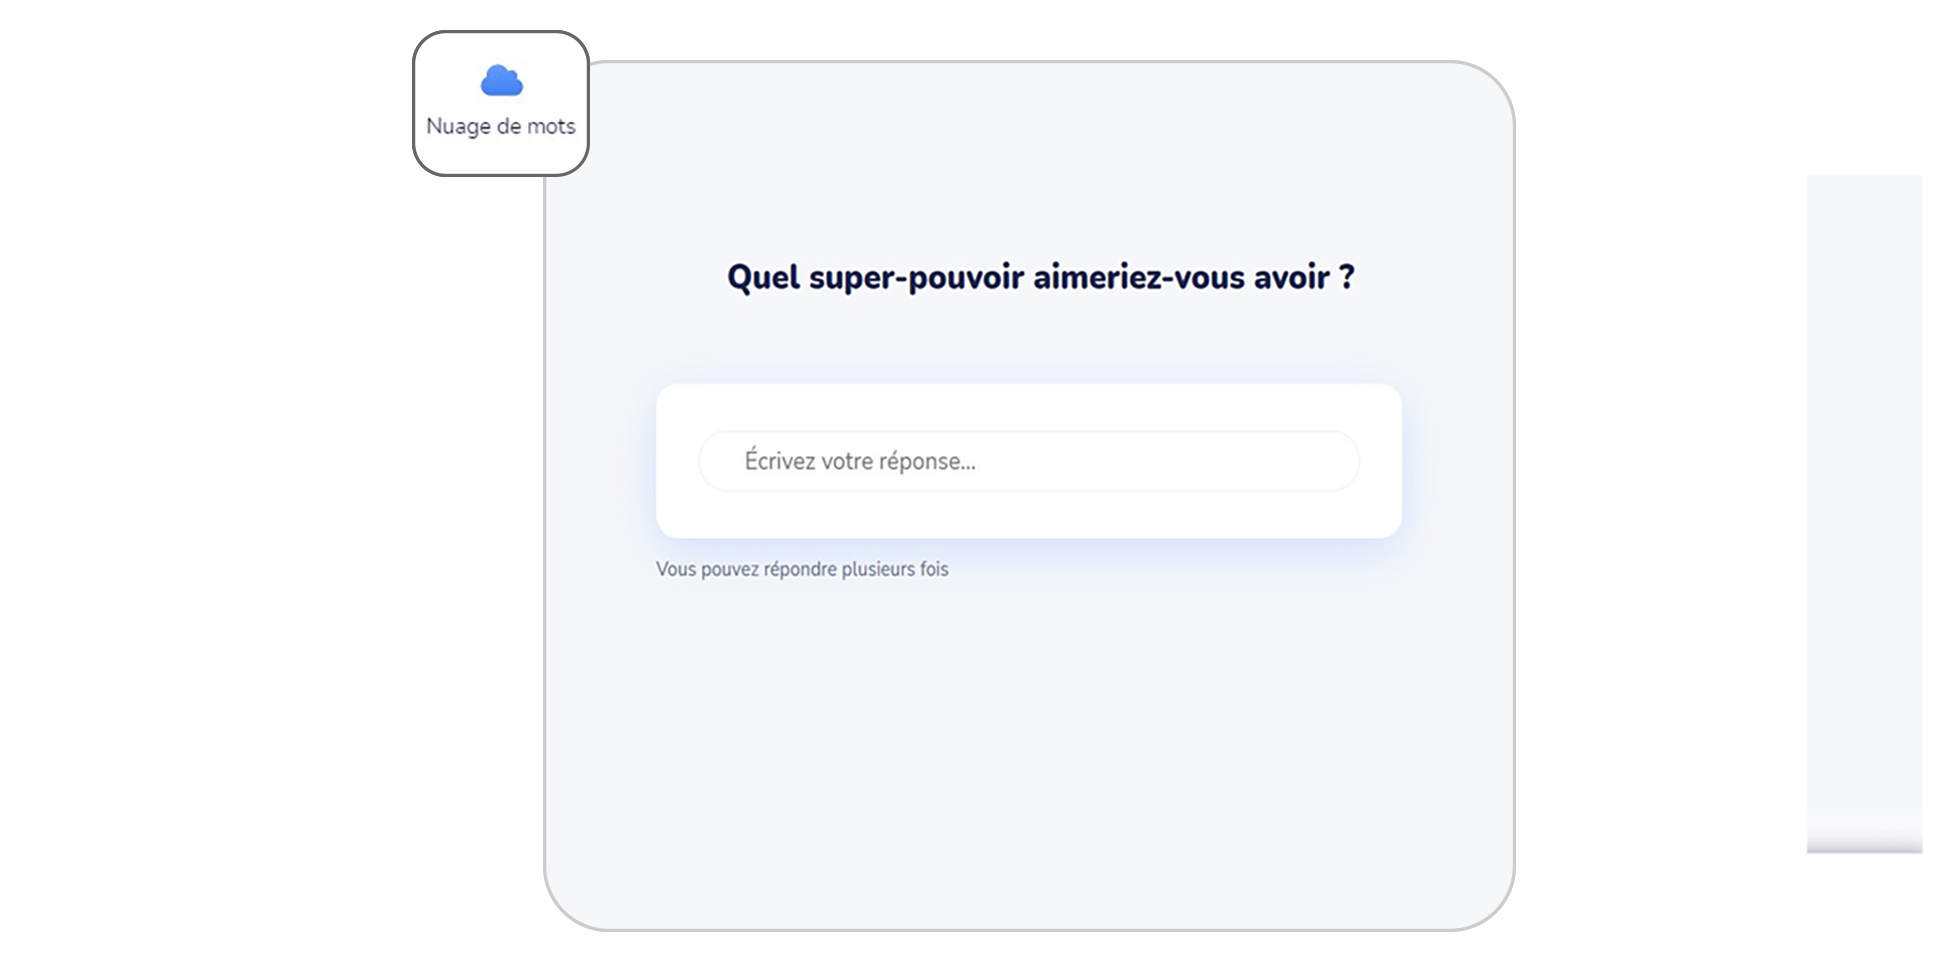Click the word "Vous" in the hint
Screen dimensions: 1935x973
(675, 569)
